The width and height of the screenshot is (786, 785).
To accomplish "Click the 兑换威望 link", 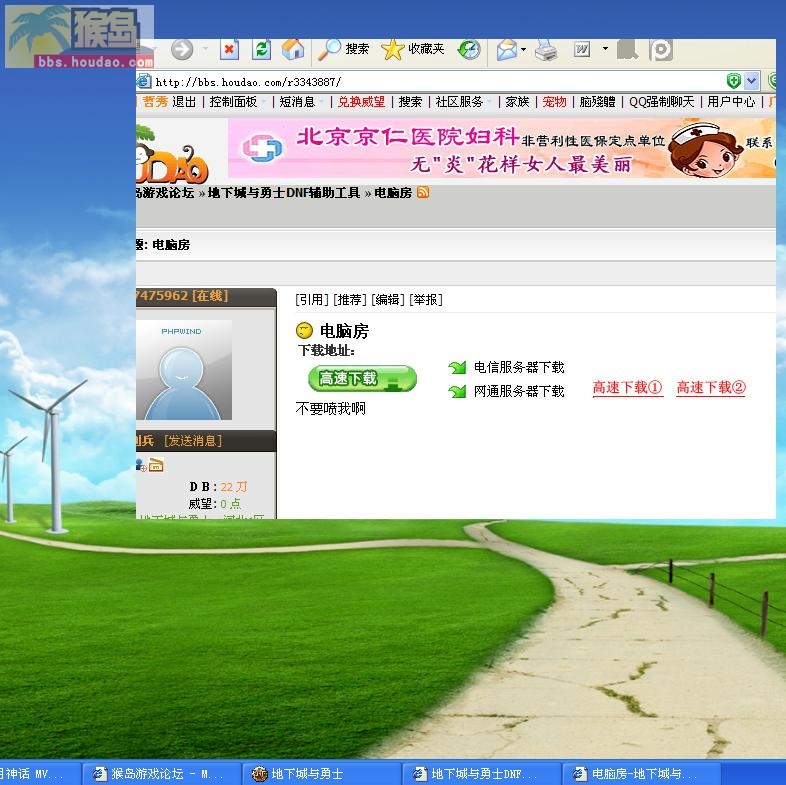I will point(361,102).
